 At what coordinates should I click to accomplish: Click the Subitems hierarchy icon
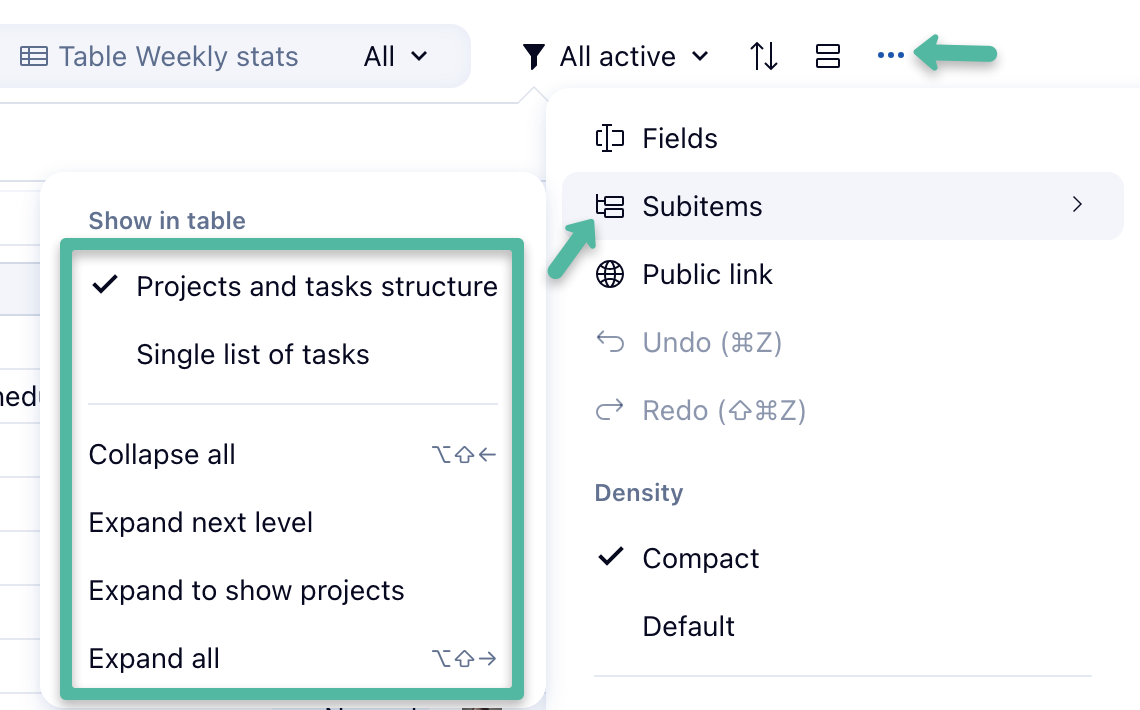coord(610,206)
